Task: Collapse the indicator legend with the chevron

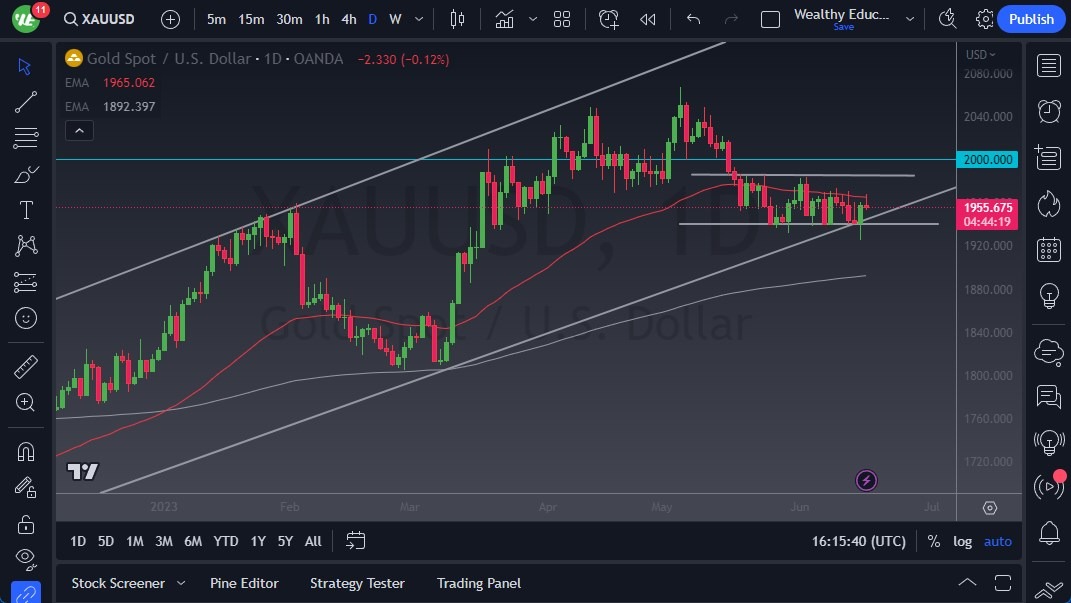Action: pyautogui.click(x=79, y=130)
